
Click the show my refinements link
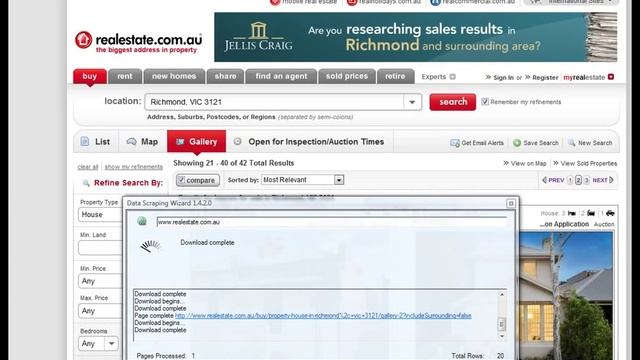(x=133, y=167)
